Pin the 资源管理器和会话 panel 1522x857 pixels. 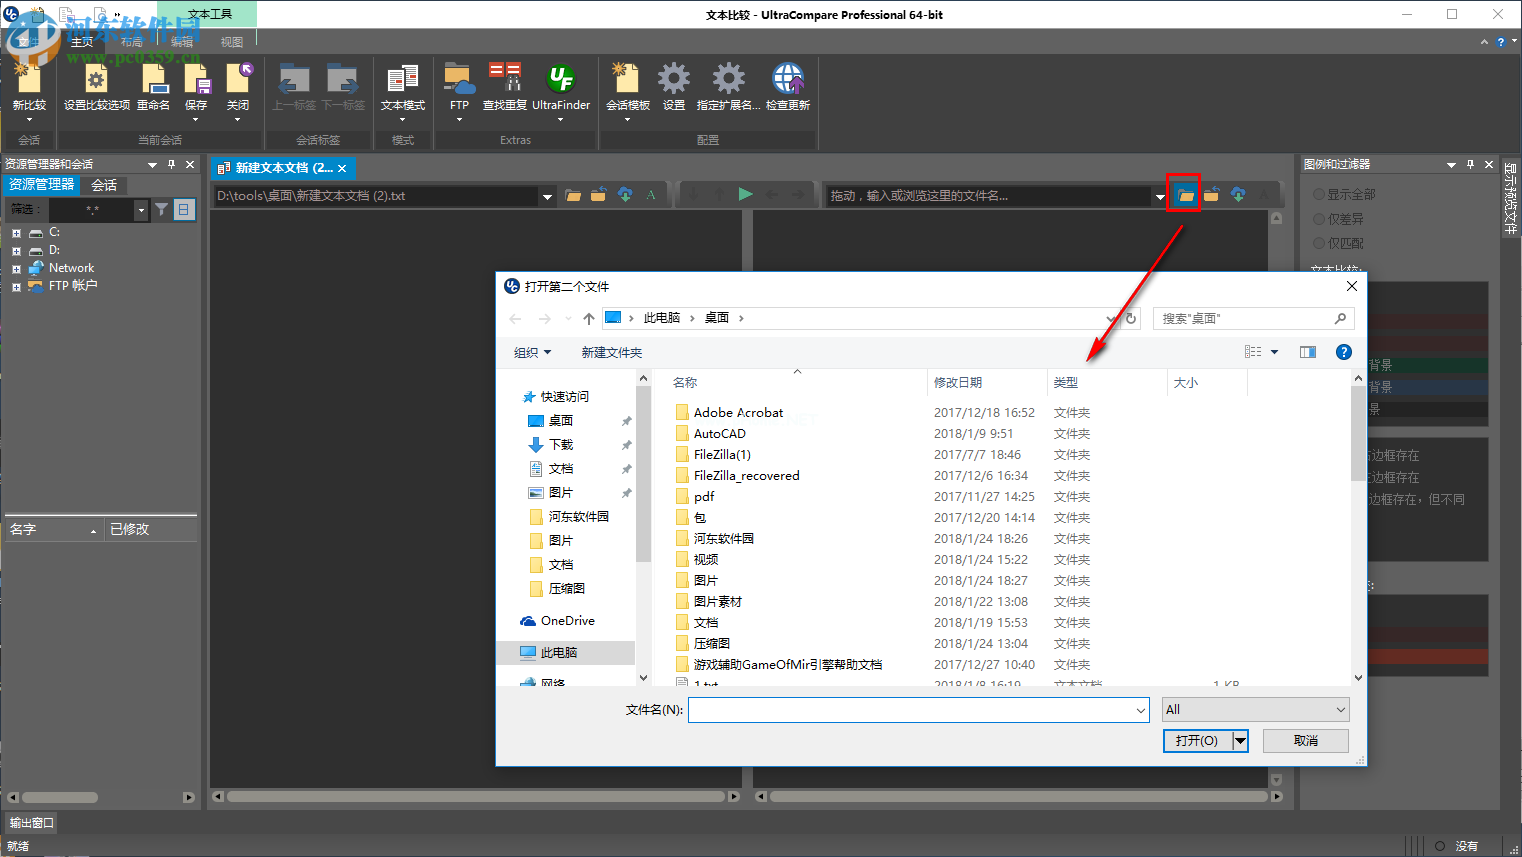point(171,164)
